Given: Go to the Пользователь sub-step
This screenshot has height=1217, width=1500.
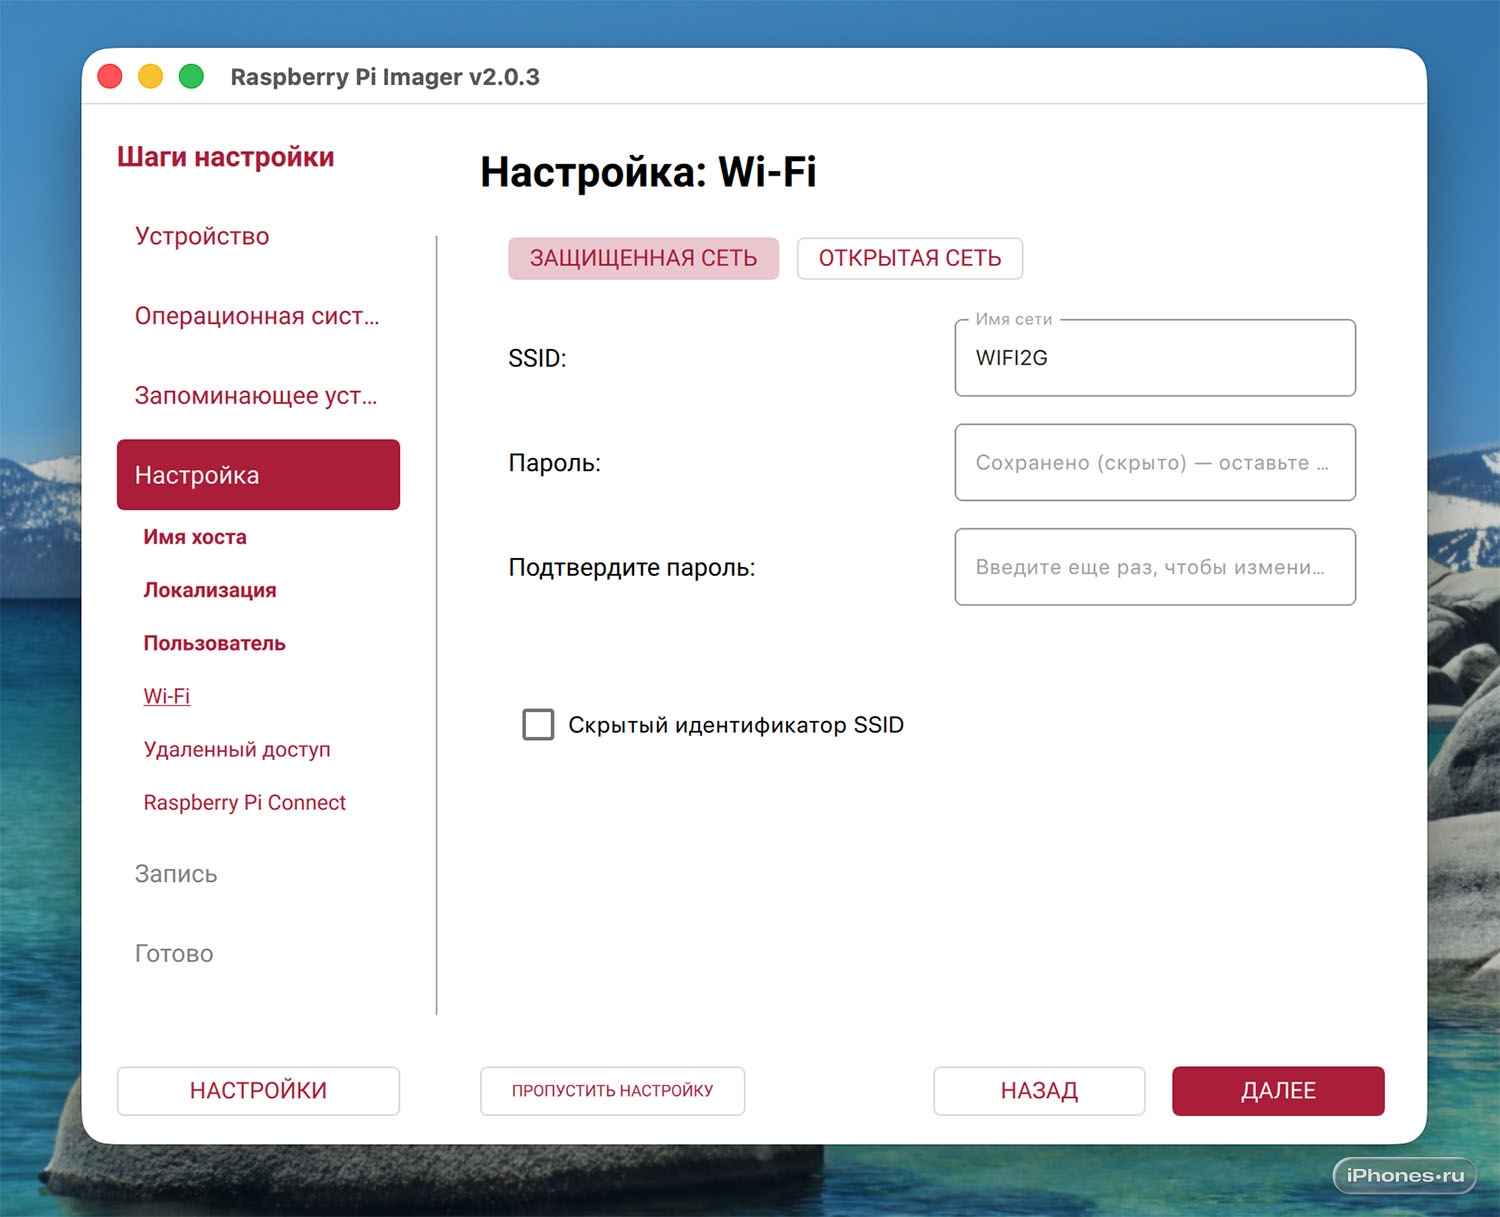Looking at the screenshot, I should (x=215, y=643).
